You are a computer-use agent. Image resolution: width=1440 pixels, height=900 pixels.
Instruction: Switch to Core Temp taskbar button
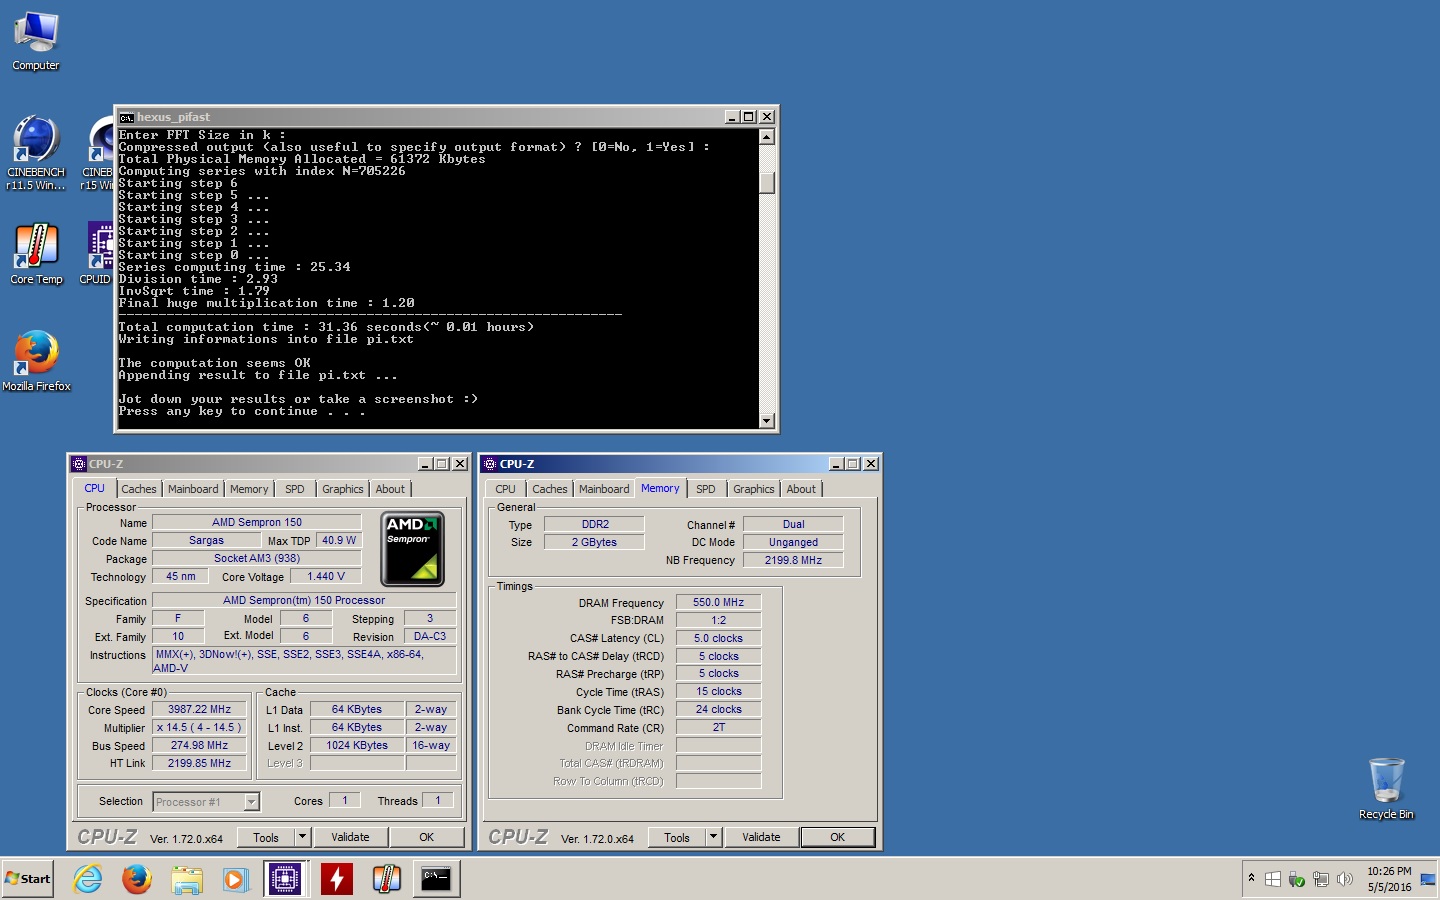coord(386,879)
